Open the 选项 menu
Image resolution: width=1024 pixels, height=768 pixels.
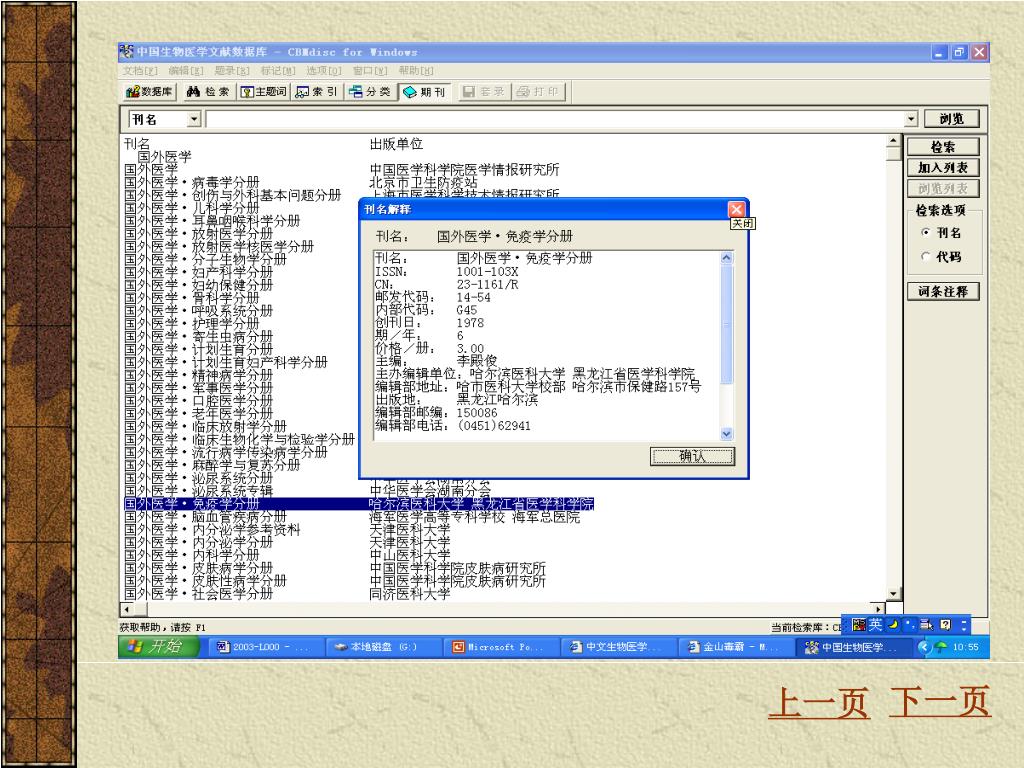click(x=324, y=71)
